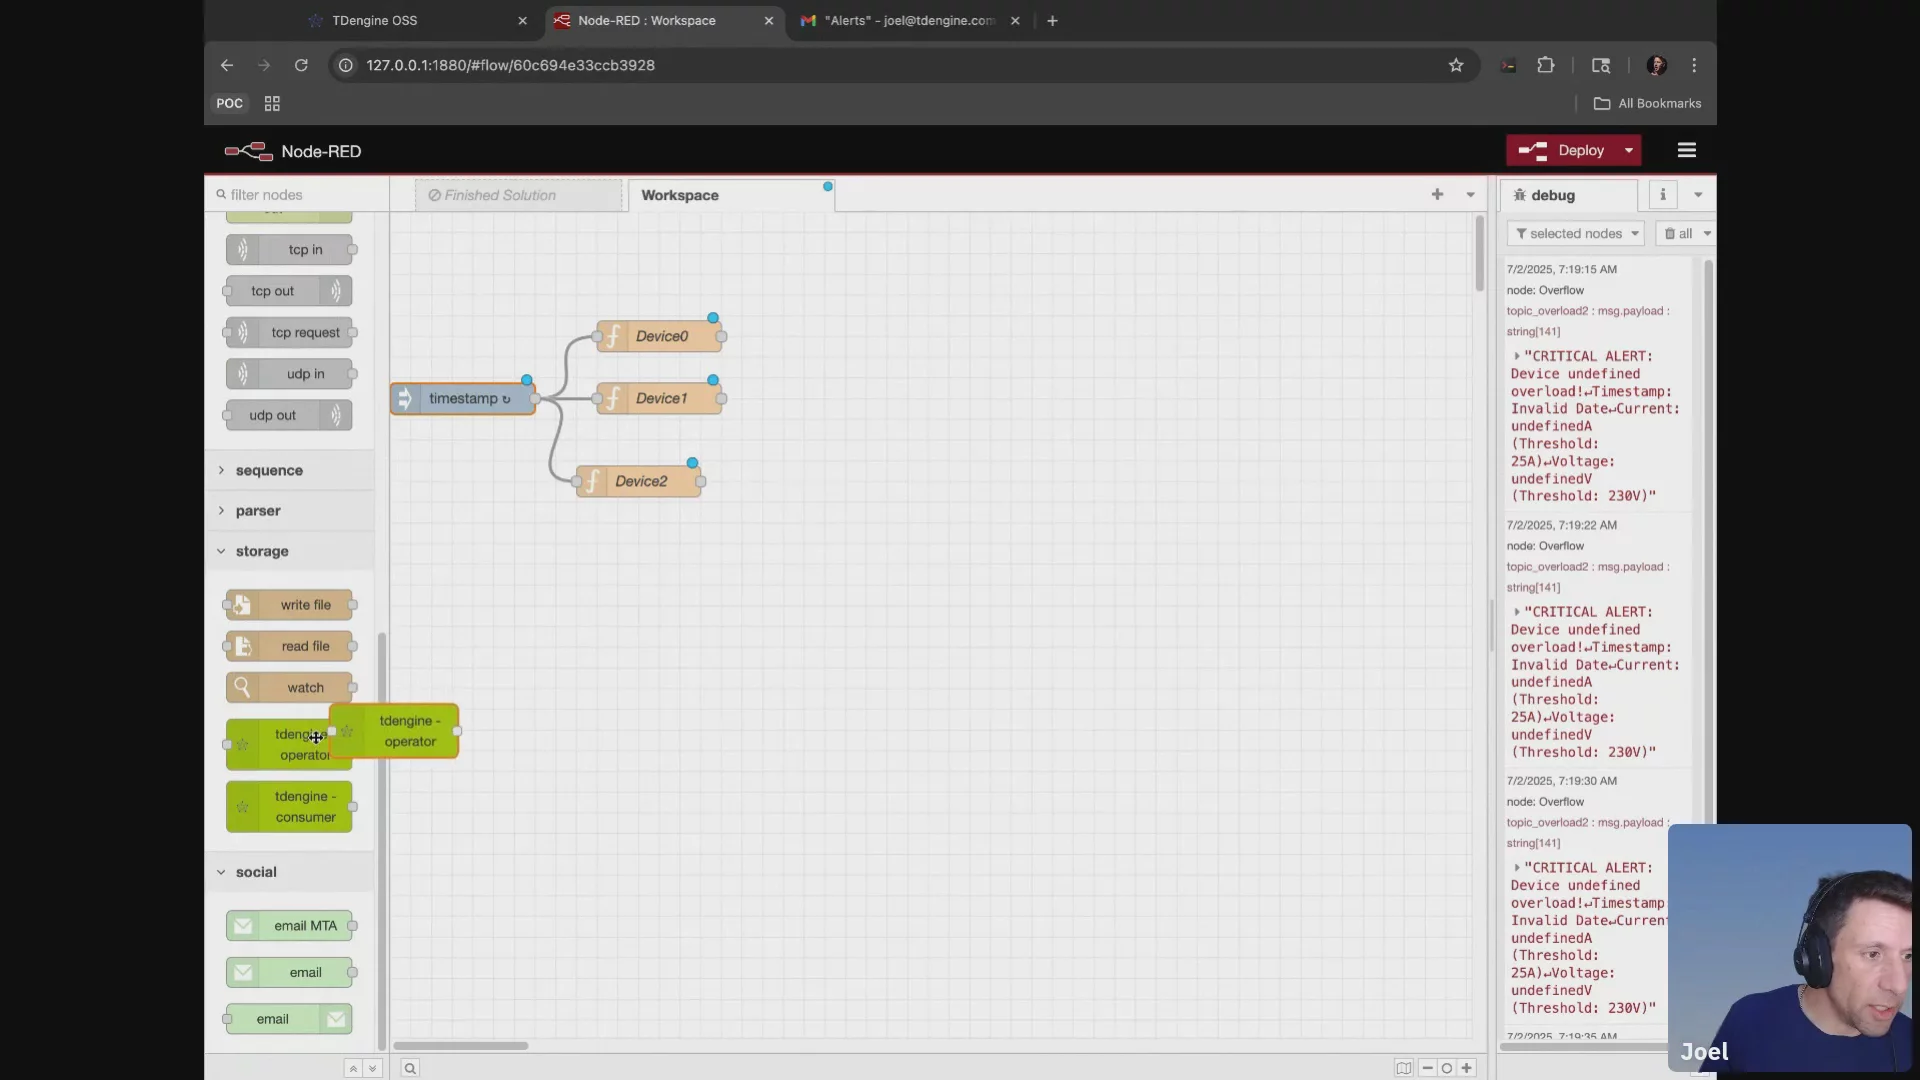Screen dimensions: 1920x1080
Task: Select the read file storage node
Action: 289,646
